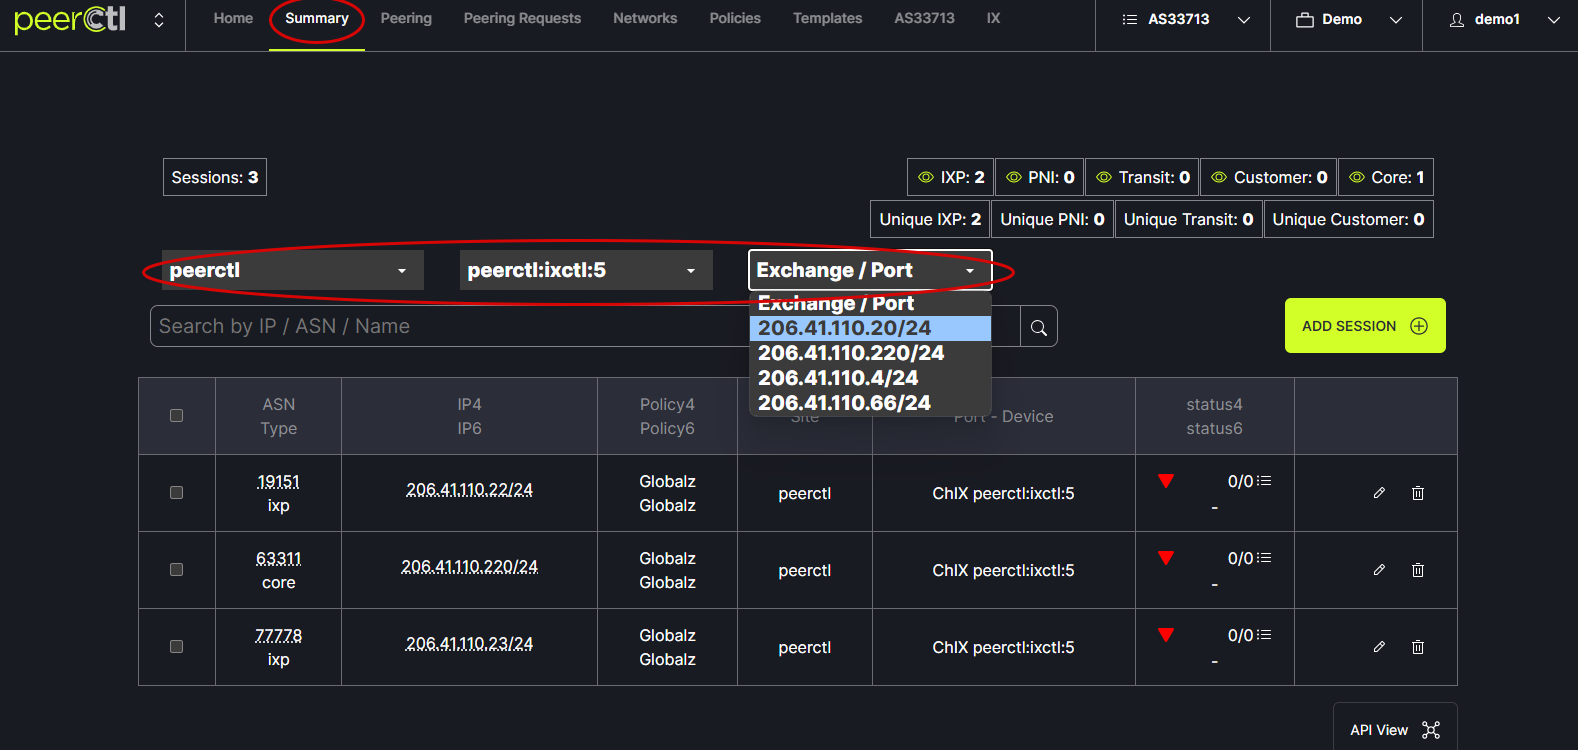Toggle the Core visibility filter
The width and height of the screenshot is (1578, 750).
click(1357, 178)
